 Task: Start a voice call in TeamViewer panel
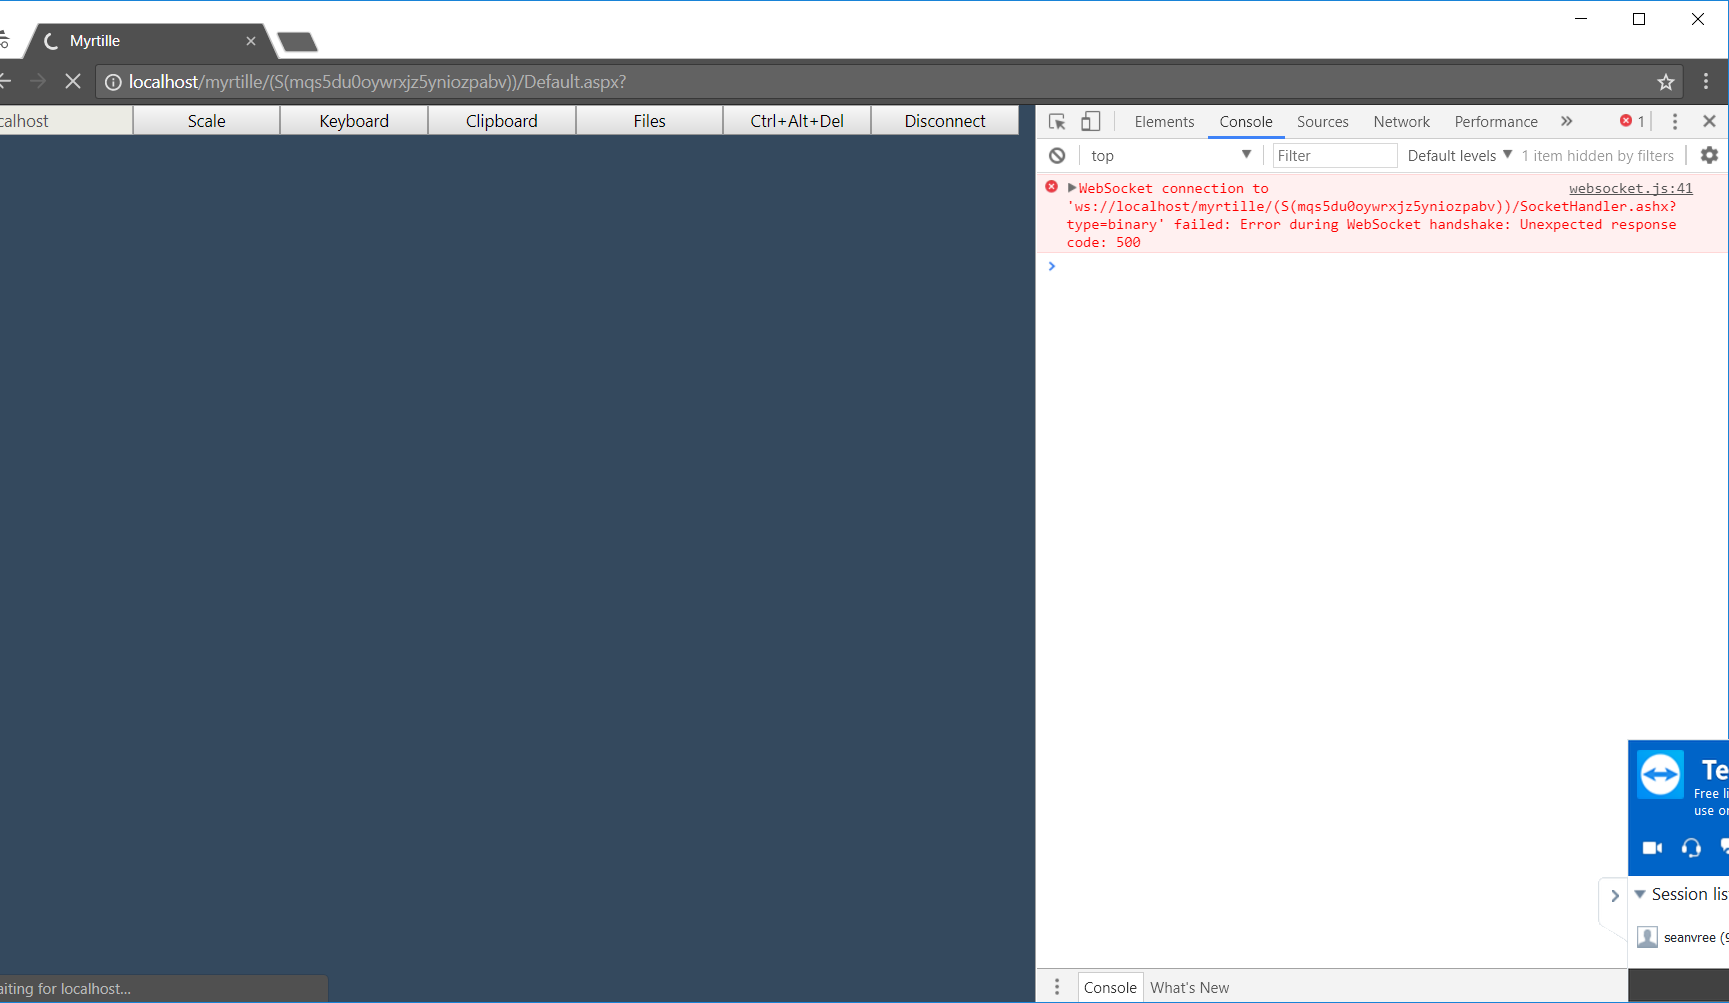tap(1691, 847)
